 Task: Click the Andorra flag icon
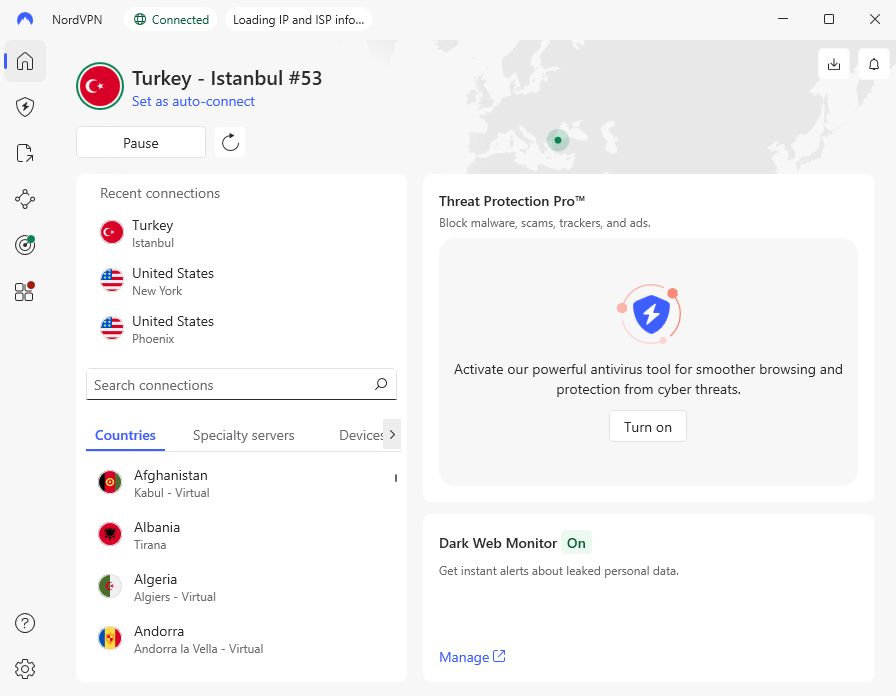[x=110, y=638]
